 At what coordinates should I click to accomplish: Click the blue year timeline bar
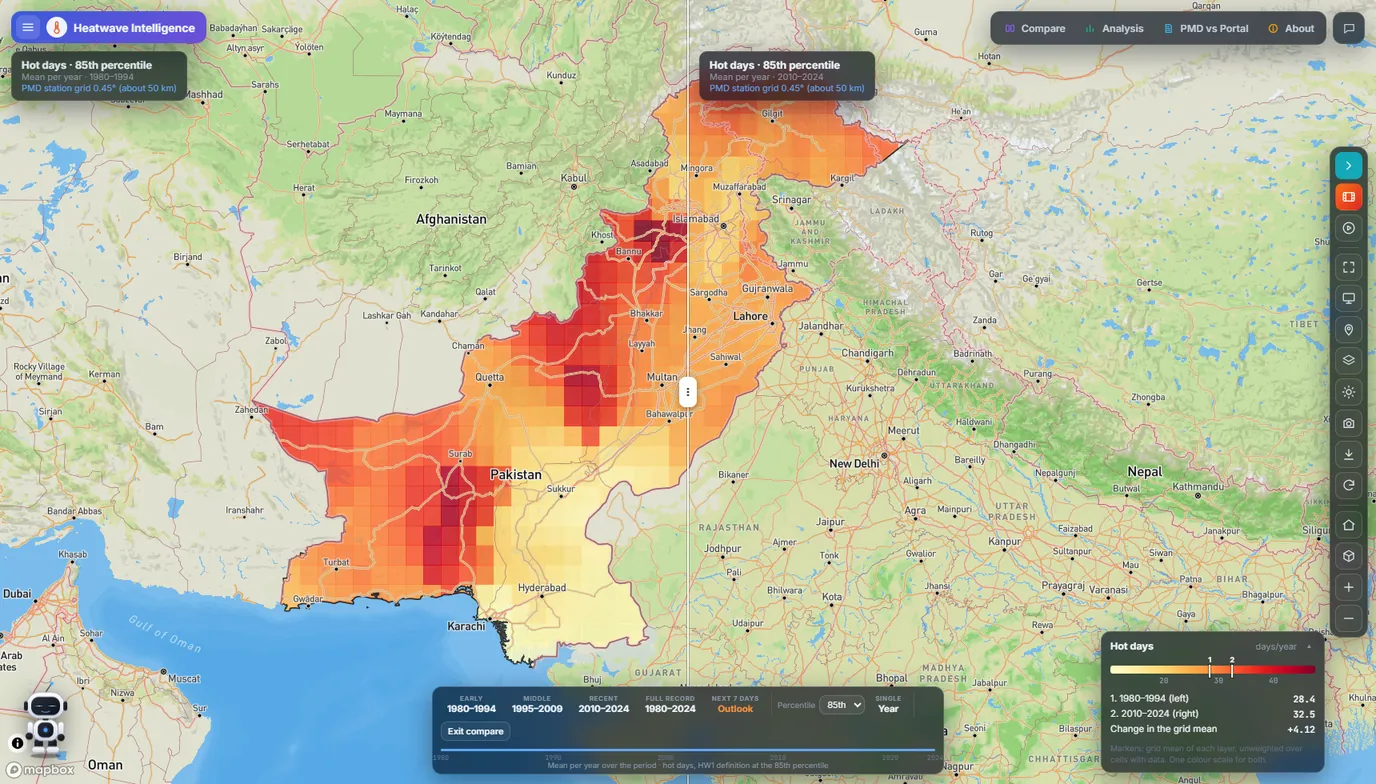(688, 749)
